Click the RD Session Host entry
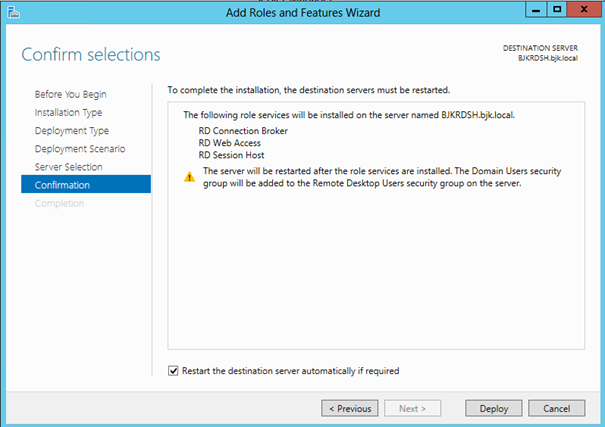Screen dimensions: 605x427 [232, 155]
